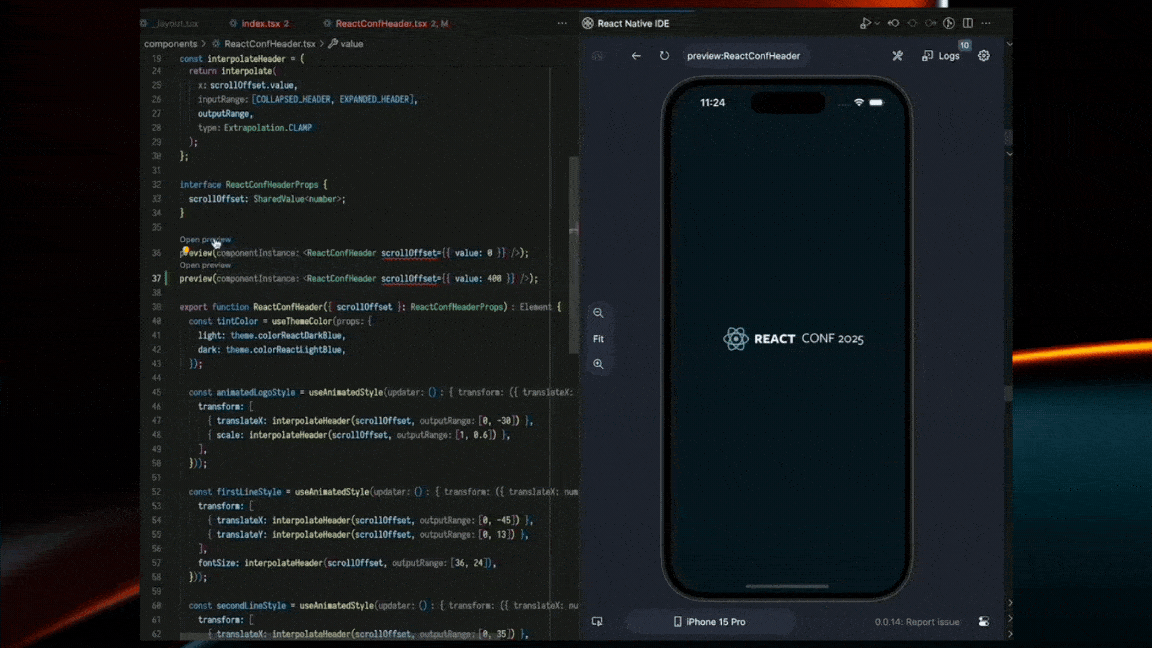Click the center commit navigation icon
The width and height of the screenshot is (1152, 648).
coord(912,24)
